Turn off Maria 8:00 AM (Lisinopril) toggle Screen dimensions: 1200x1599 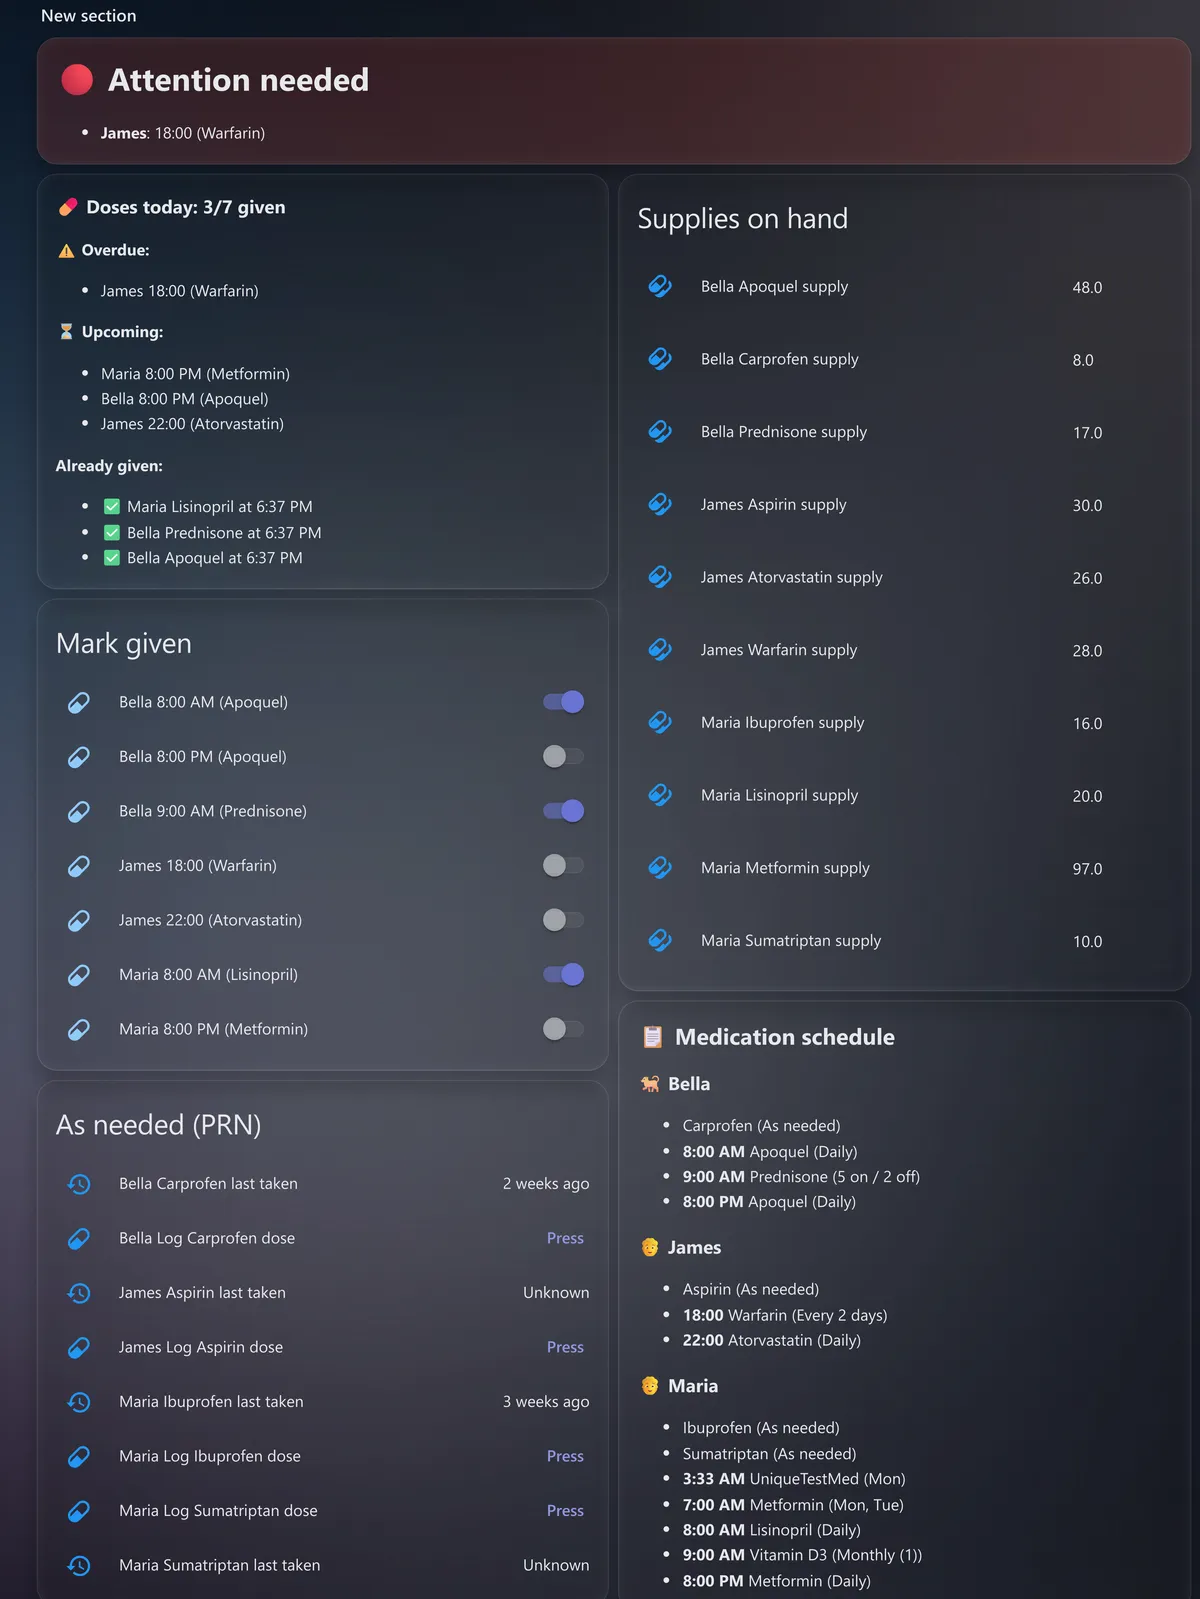click(563, 975)
